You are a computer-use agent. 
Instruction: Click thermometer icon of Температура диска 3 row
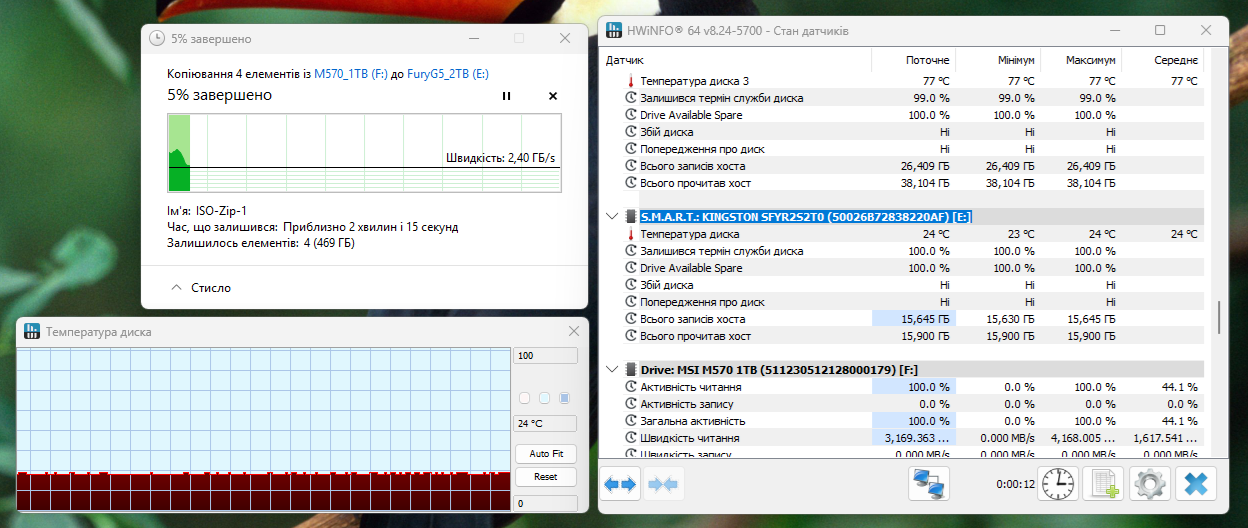coord(630,81)
